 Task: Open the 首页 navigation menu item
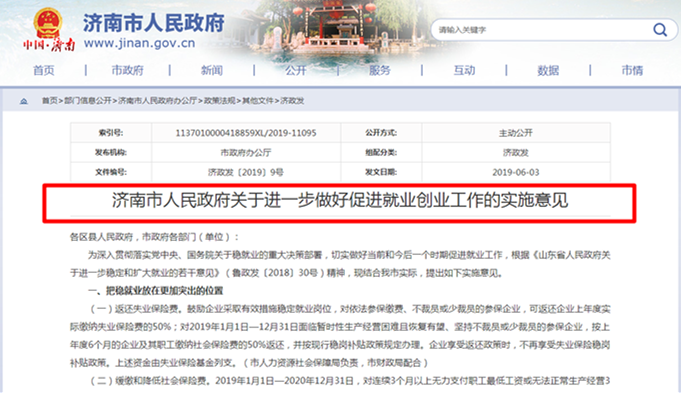click(x=44, y=70)
